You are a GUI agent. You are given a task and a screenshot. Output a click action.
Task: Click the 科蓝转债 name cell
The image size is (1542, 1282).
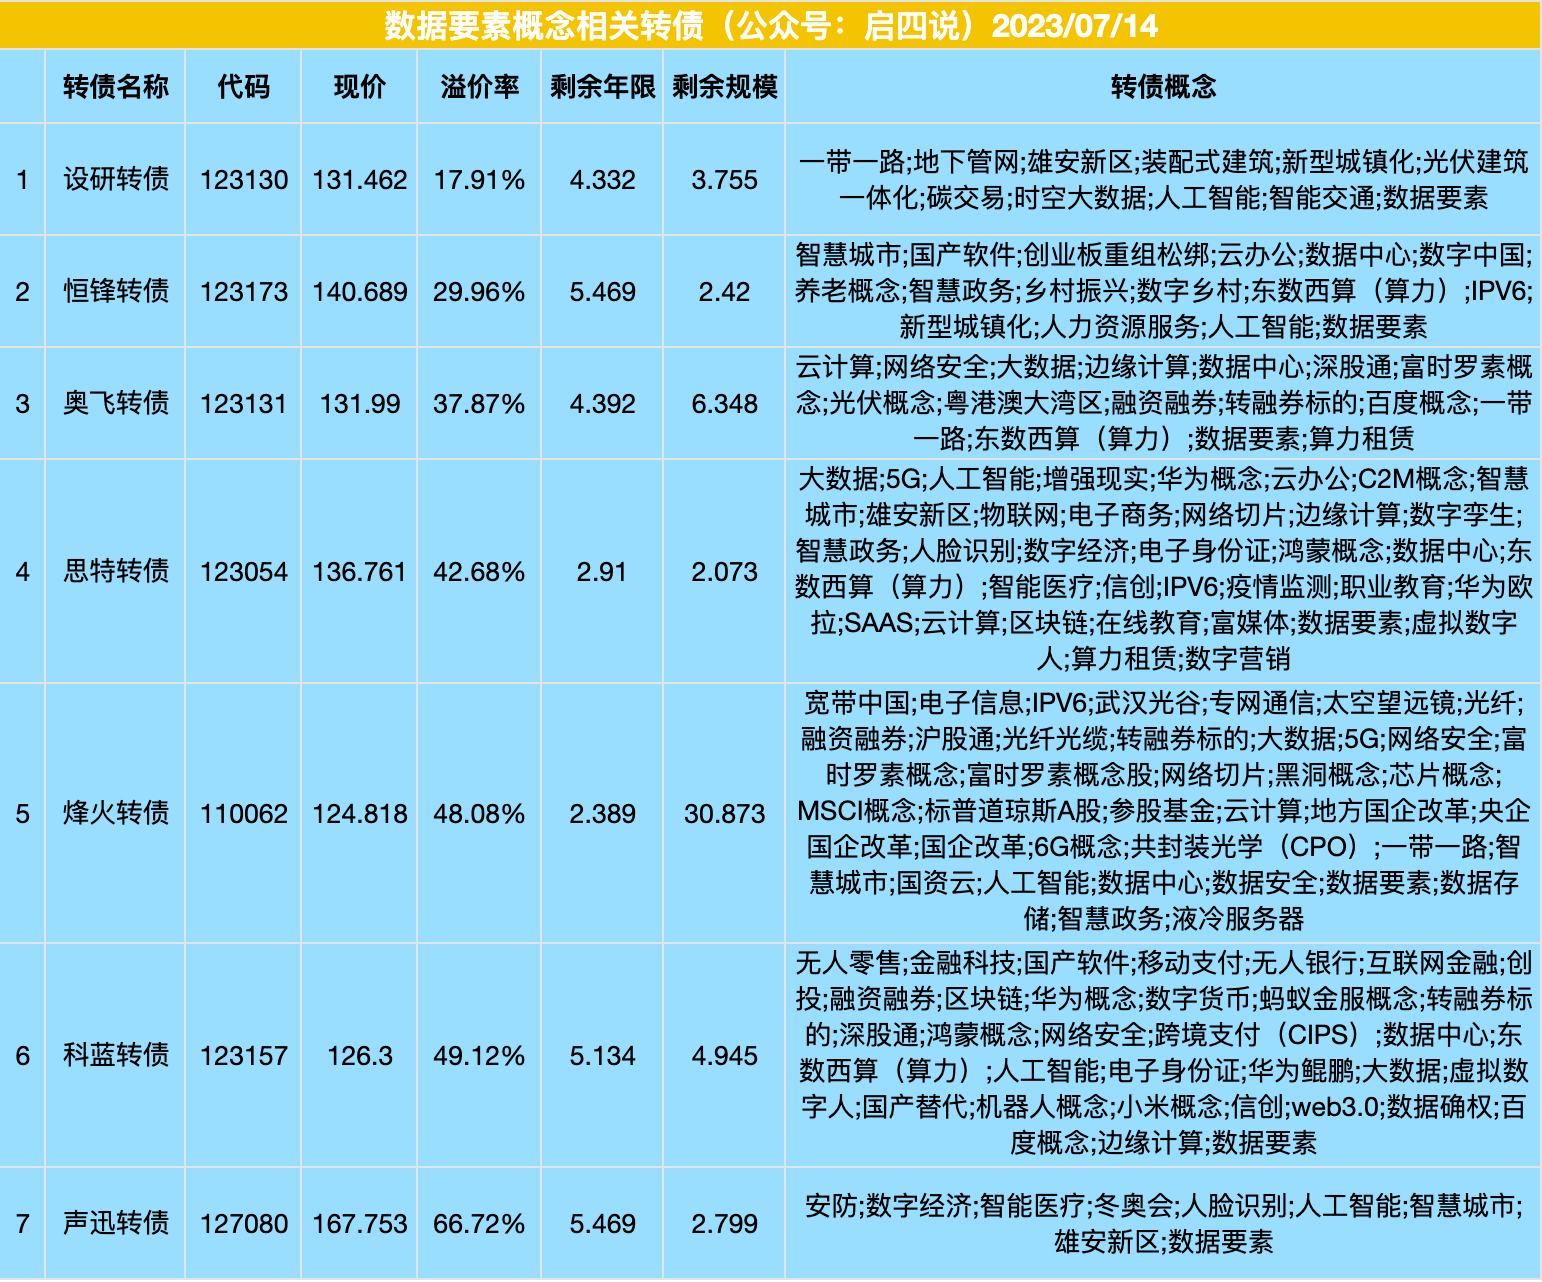coord(115,1056)
